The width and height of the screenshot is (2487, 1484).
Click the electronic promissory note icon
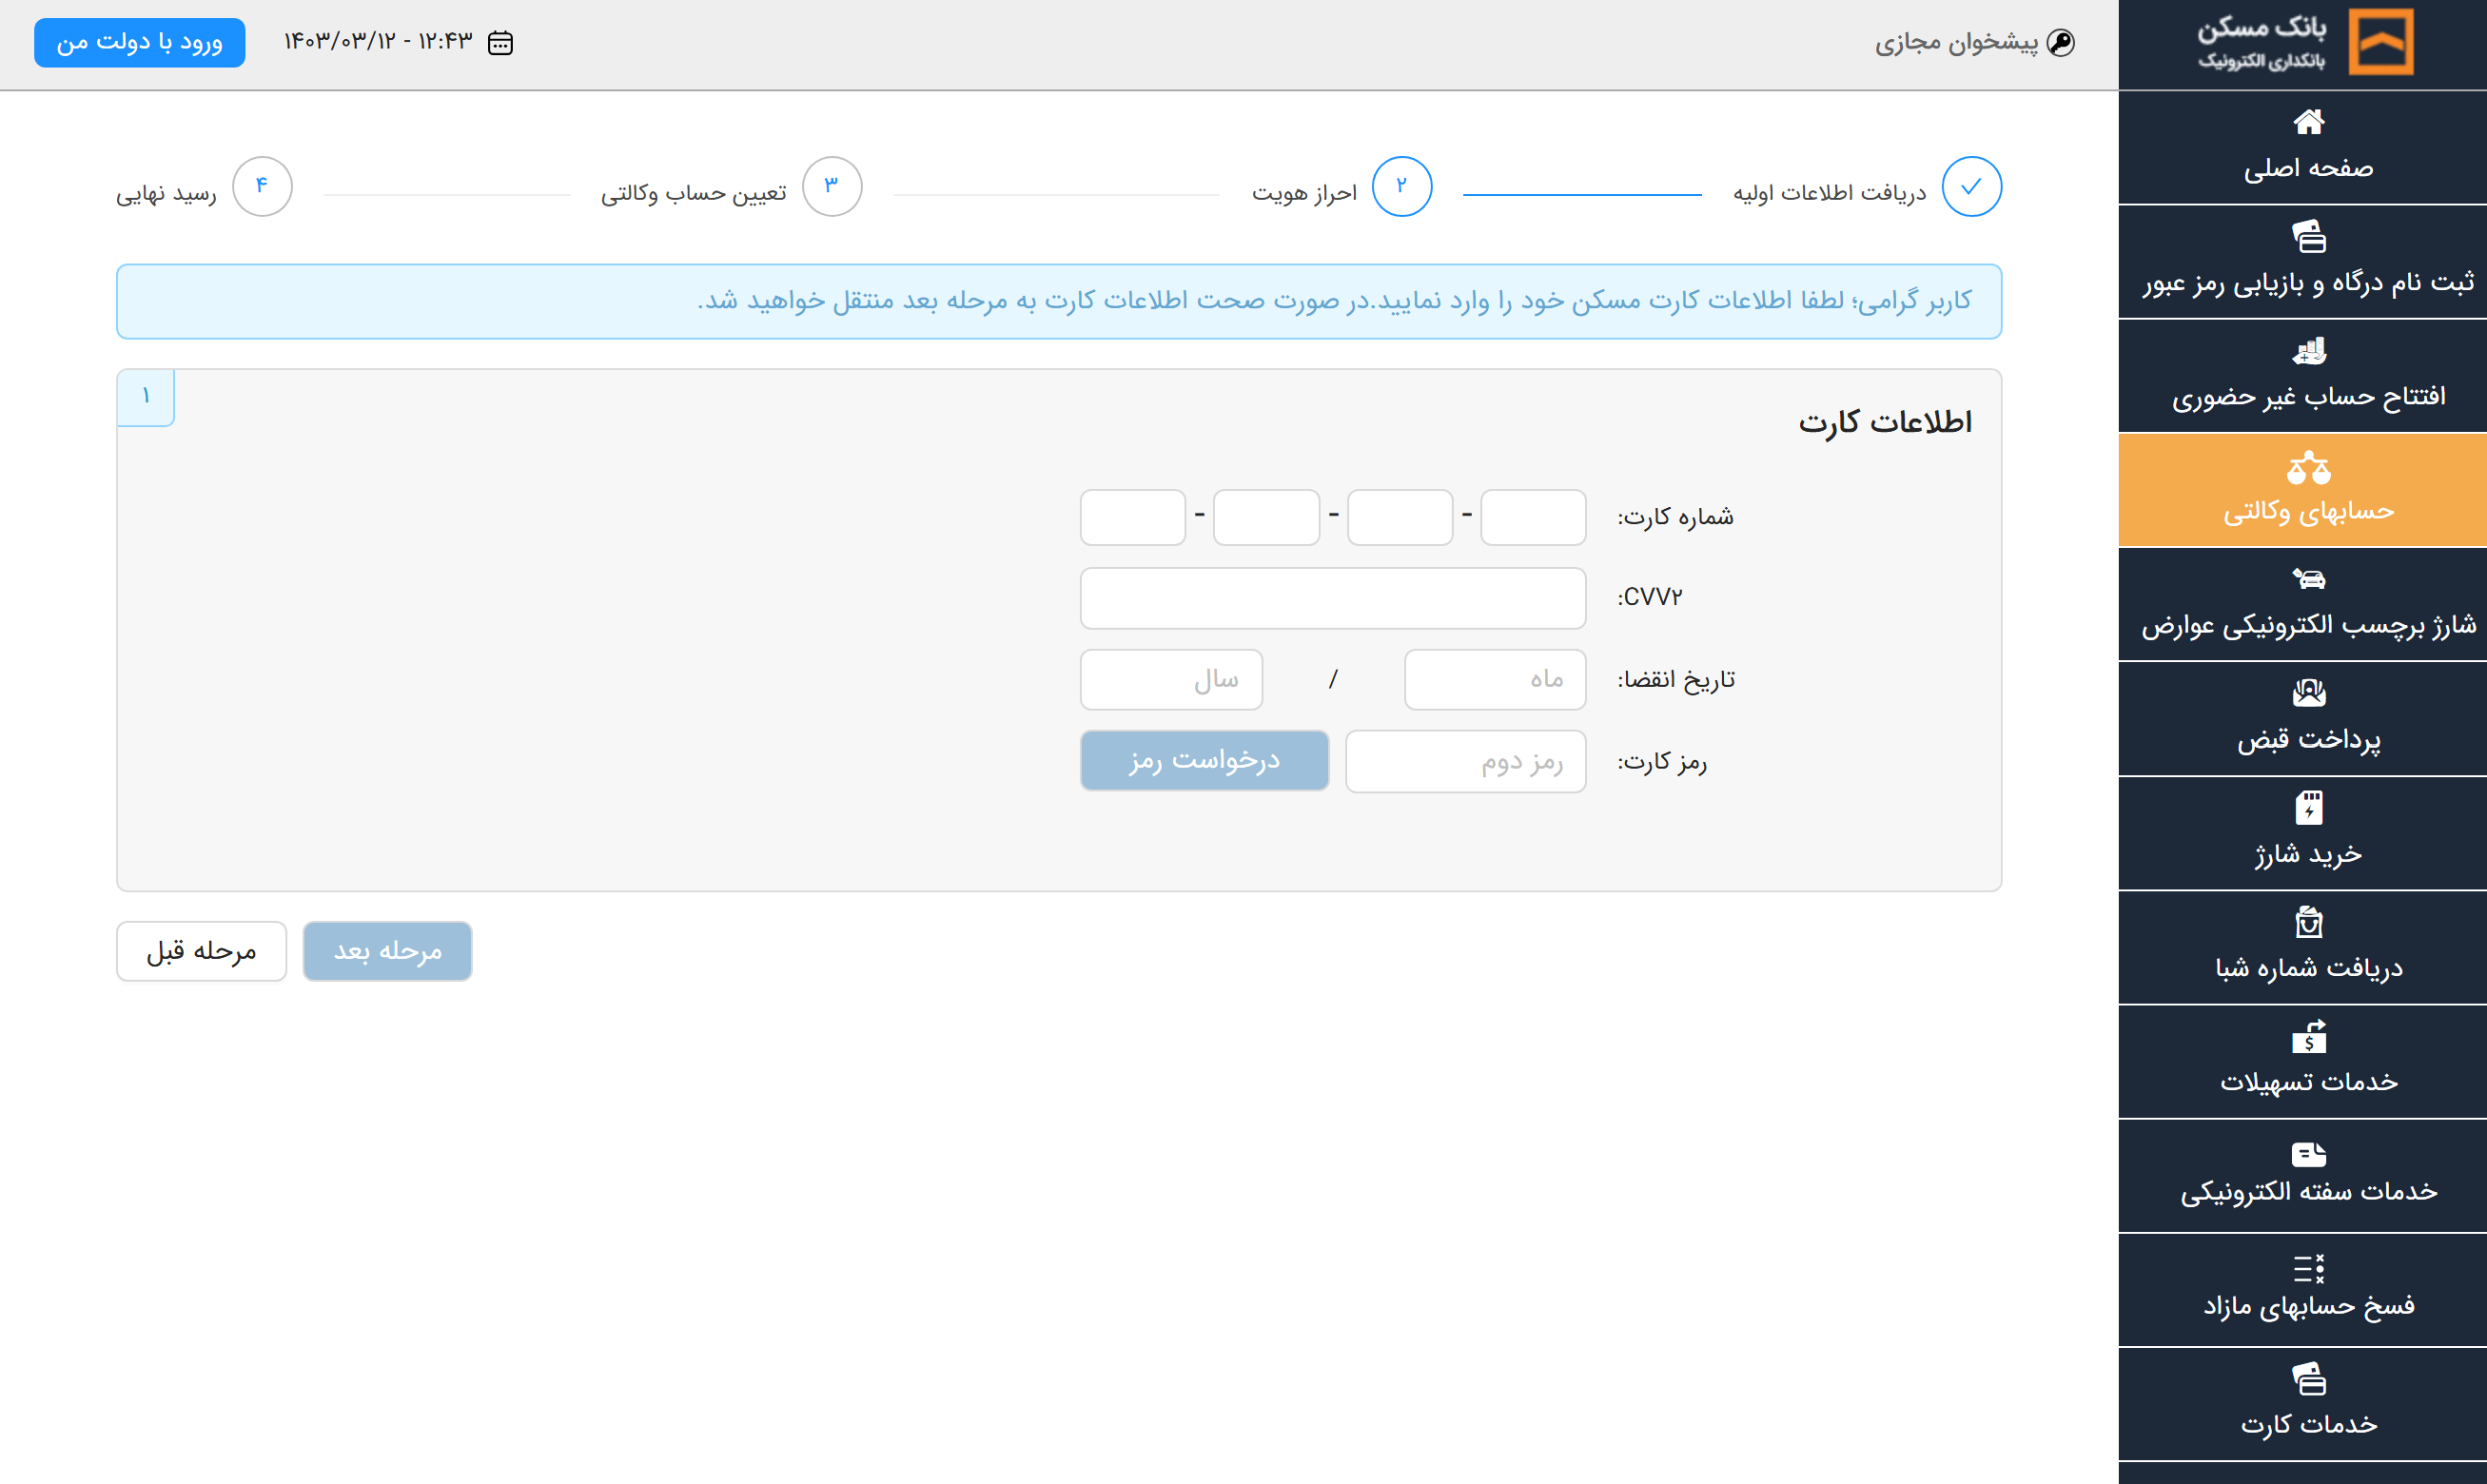(2308, 1154)
